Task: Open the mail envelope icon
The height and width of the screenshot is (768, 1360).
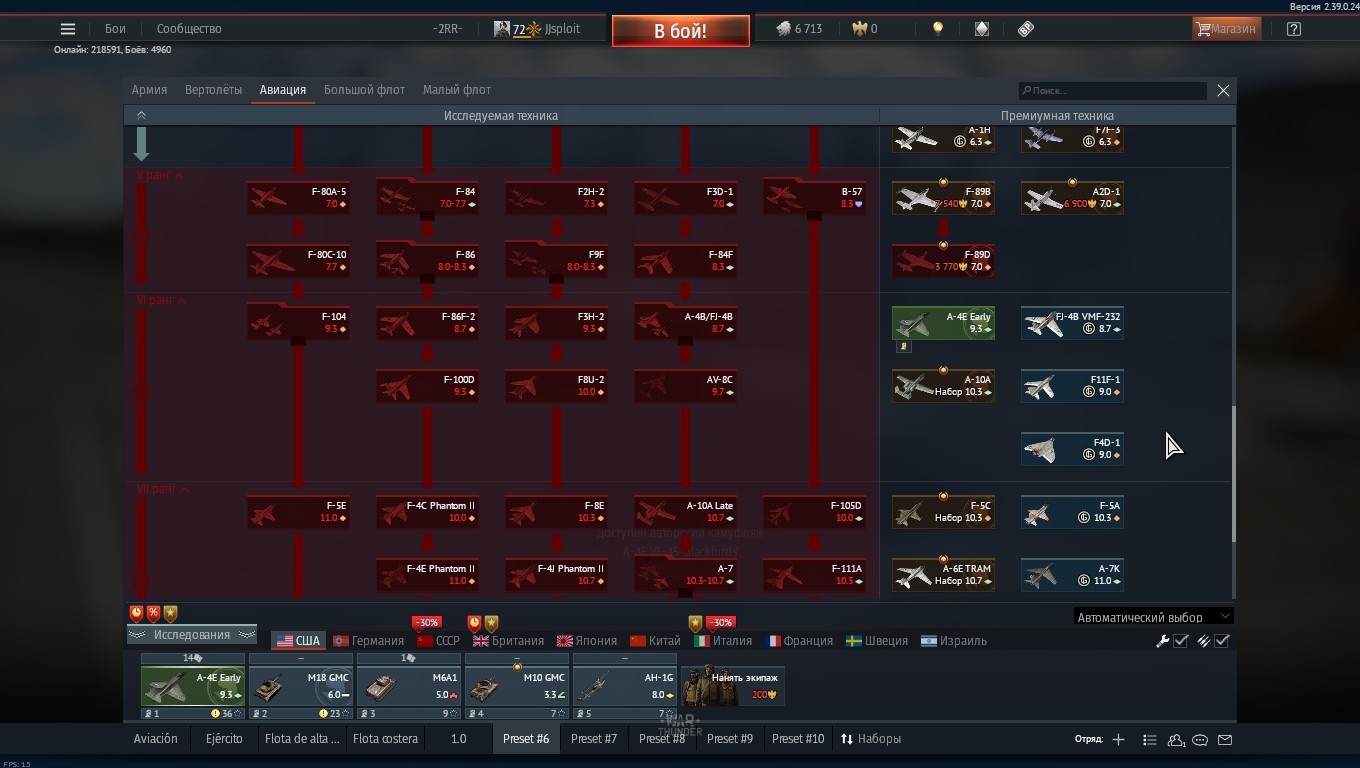Action: 1225,739
